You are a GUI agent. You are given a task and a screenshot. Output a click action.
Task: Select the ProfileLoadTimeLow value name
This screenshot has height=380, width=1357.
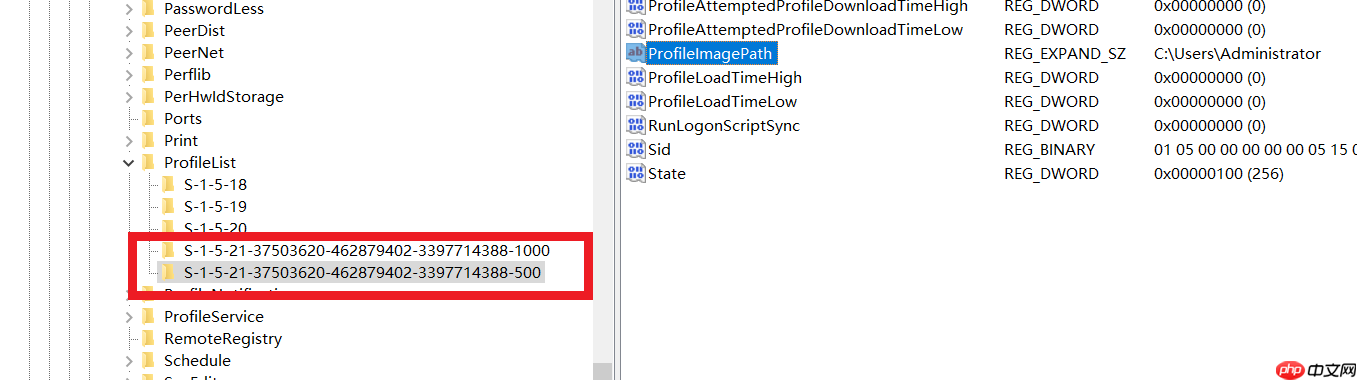[722, 101]
